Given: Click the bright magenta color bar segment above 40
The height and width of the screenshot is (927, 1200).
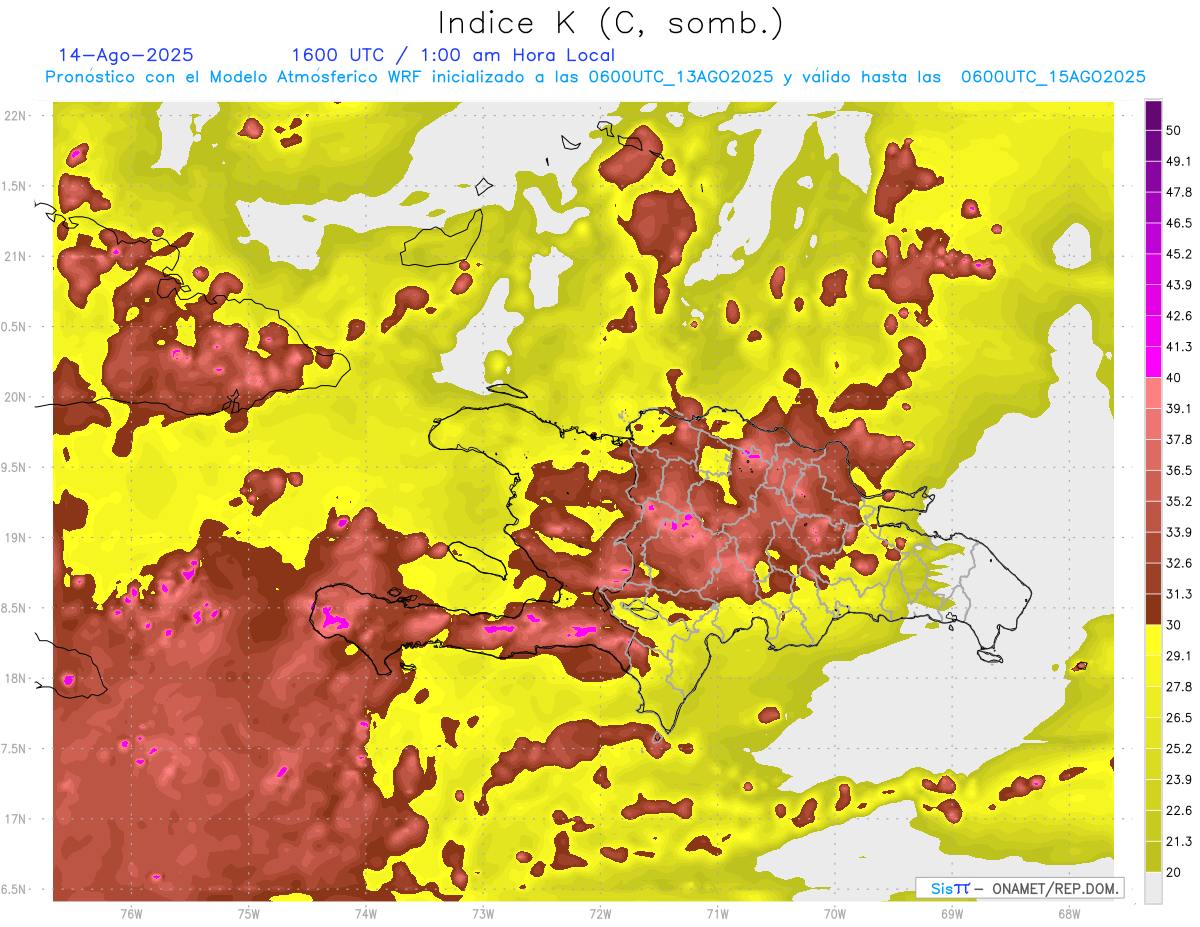Looking at the screenshot, I should pos(1153,362).
